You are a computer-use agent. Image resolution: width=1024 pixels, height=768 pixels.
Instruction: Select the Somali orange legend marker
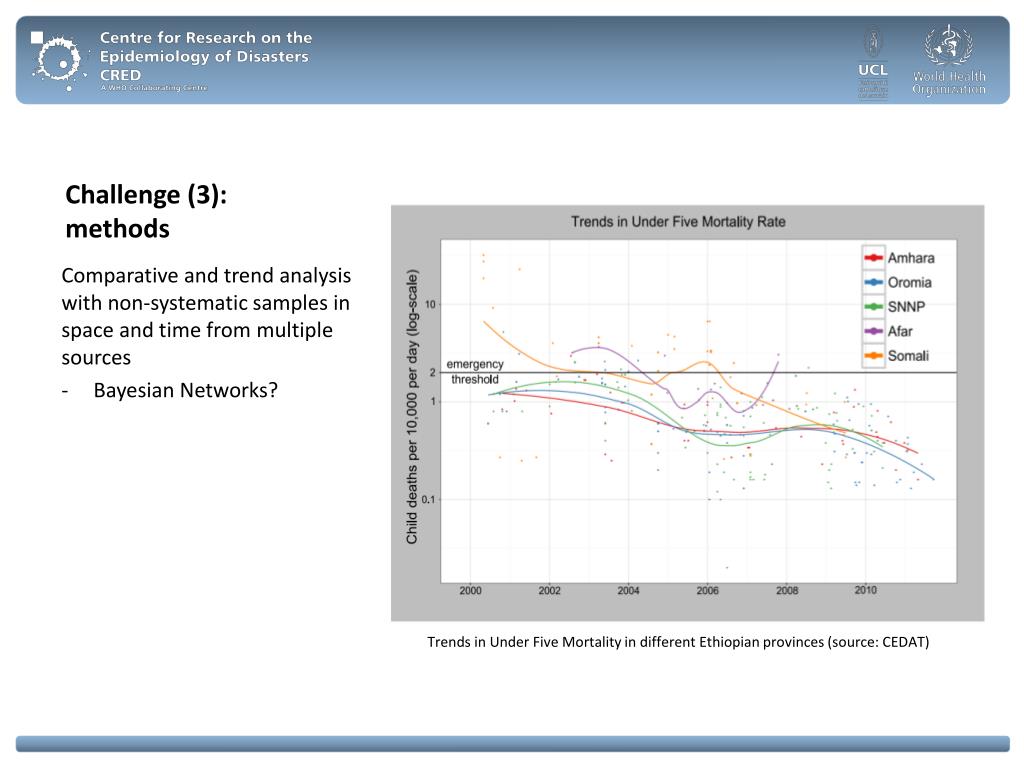[x=873, y=356]
